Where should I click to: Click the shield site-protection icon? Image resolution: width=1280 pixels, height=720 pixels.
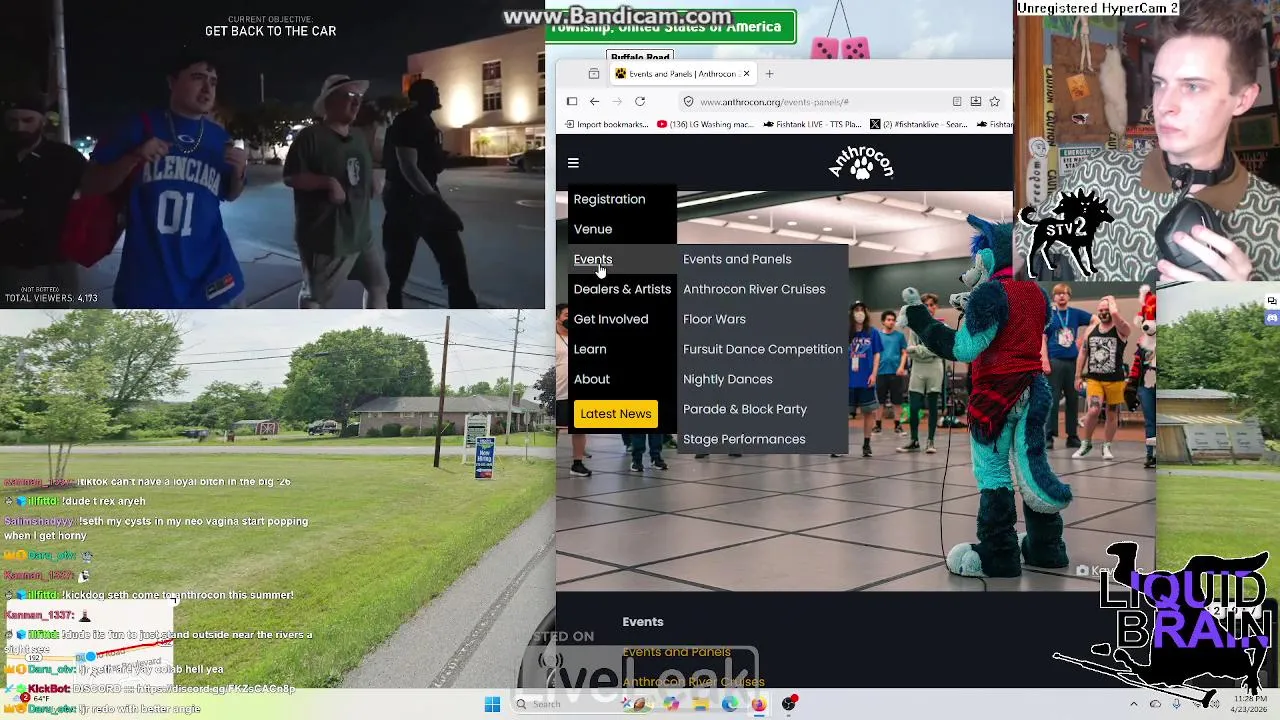688,101
